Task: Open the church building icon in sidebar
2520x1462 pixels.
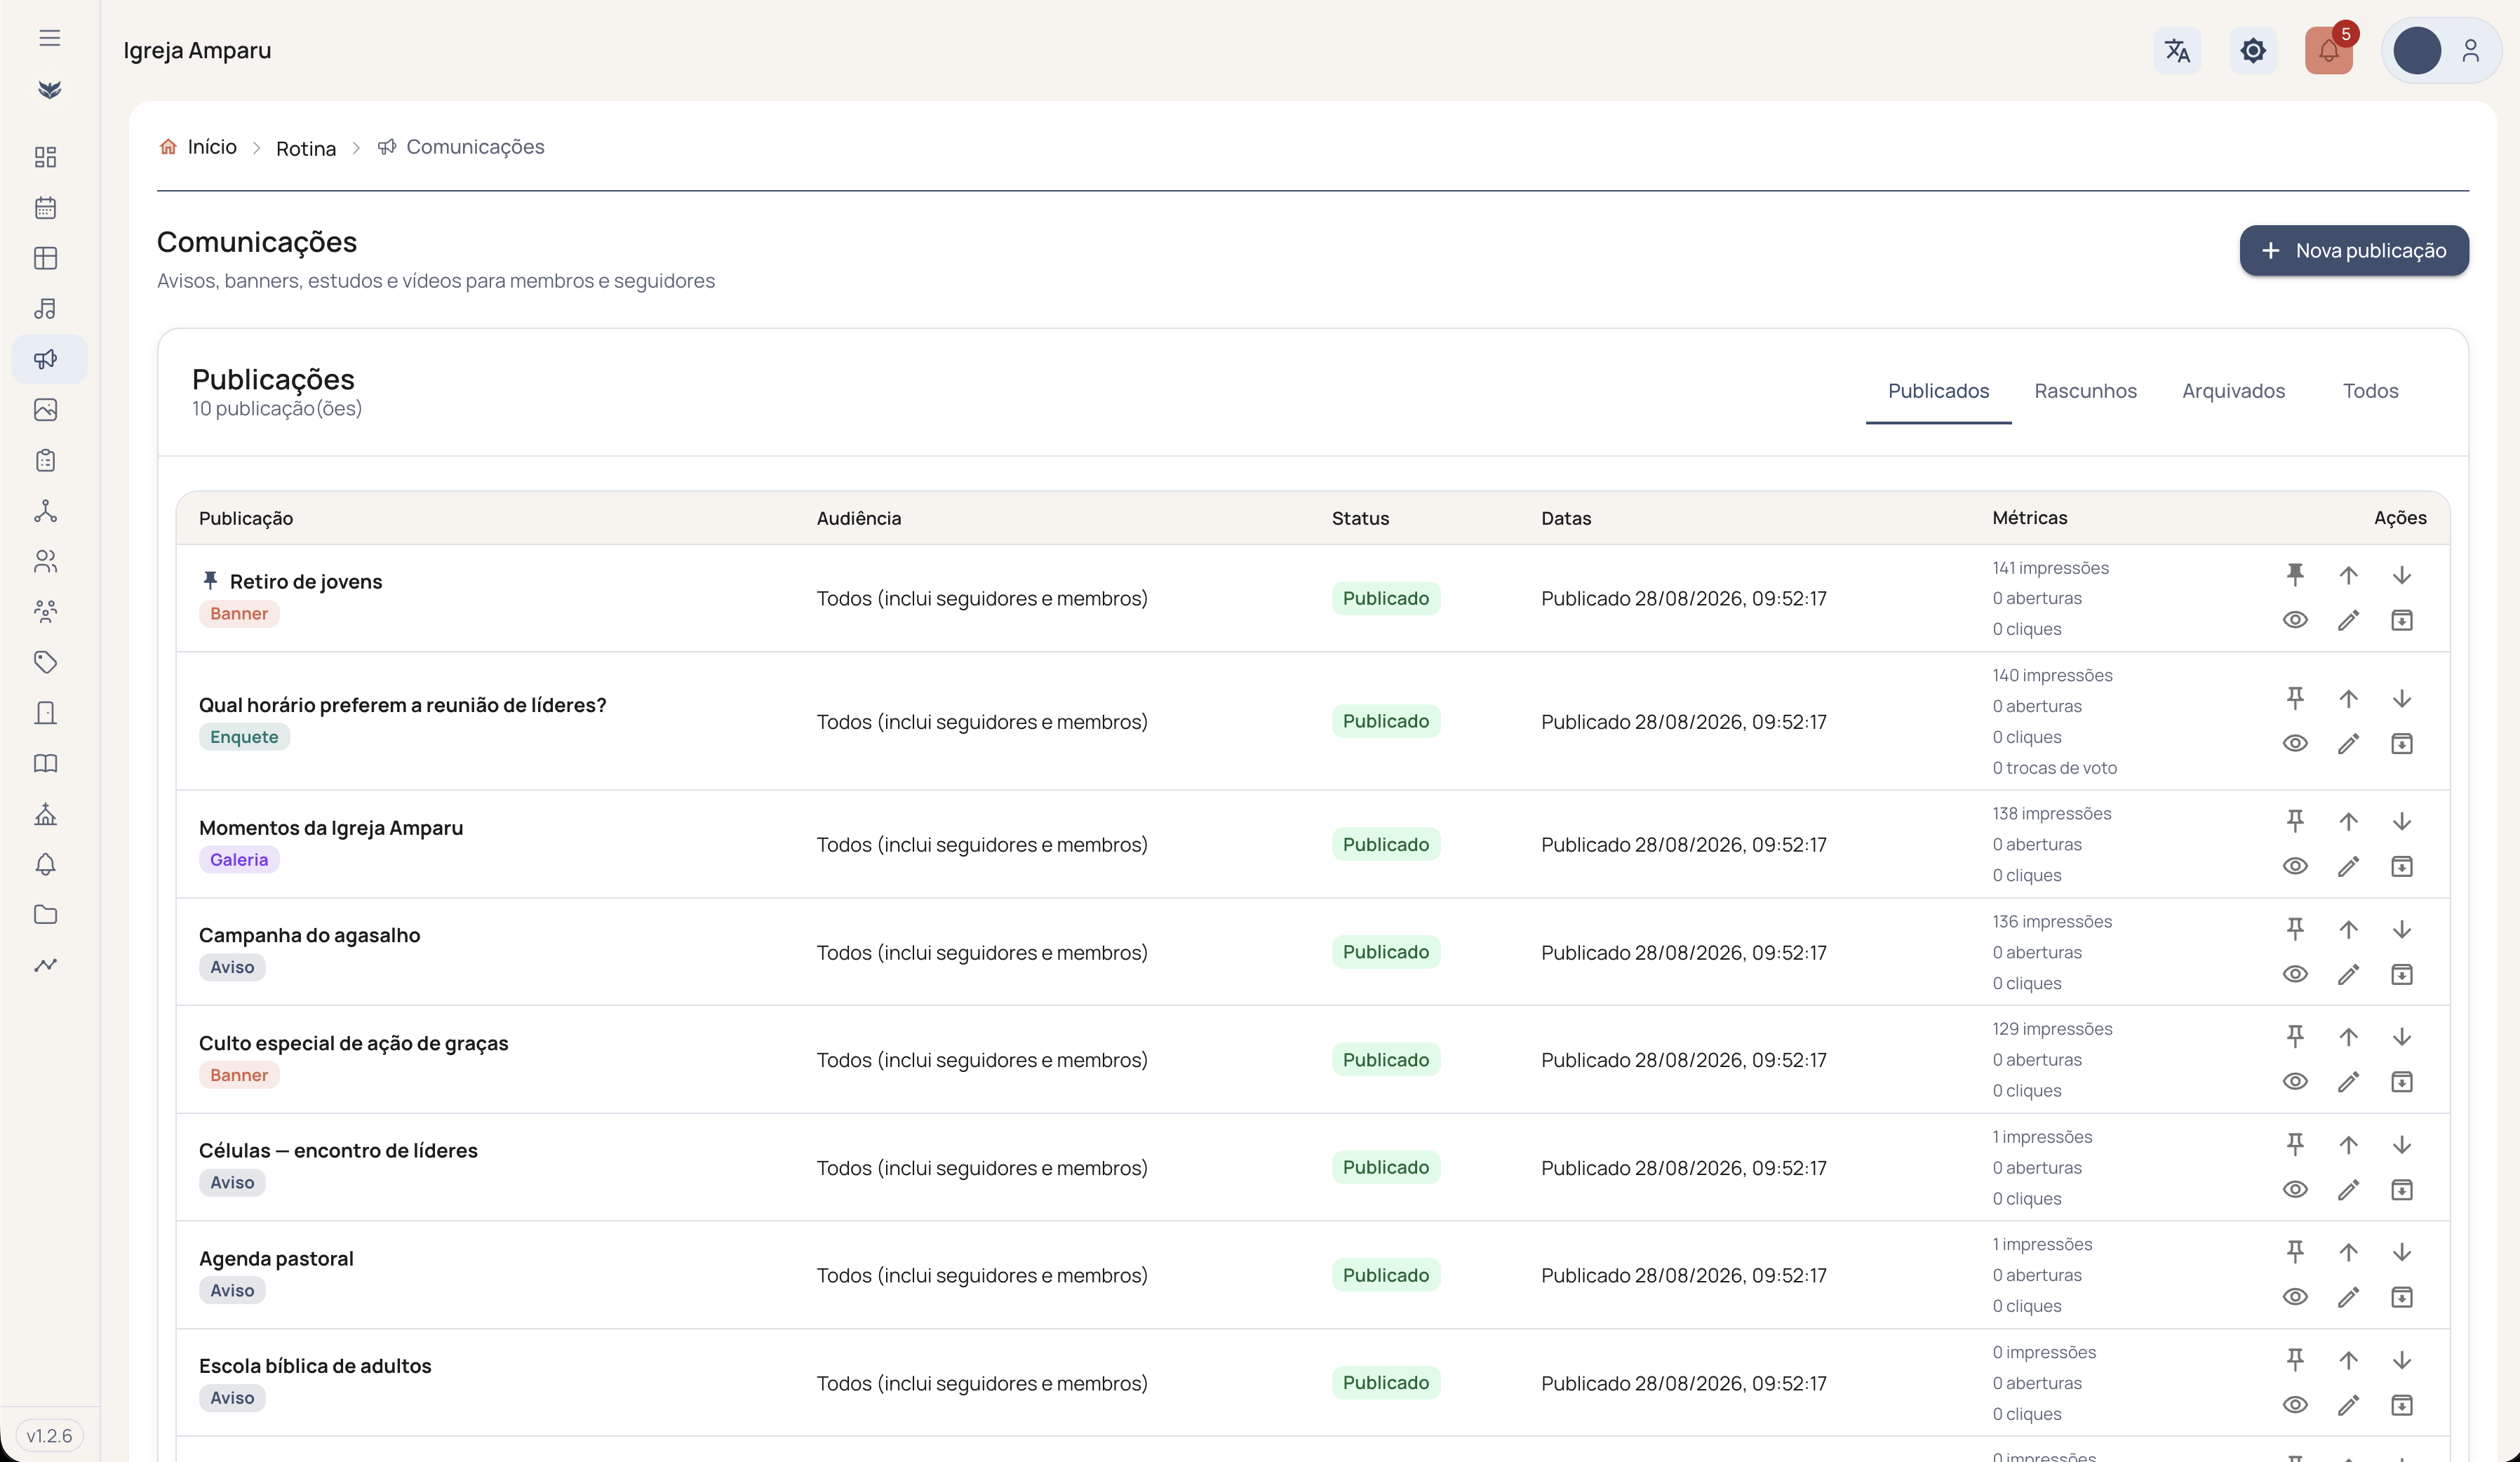Action: click(46, 814)
